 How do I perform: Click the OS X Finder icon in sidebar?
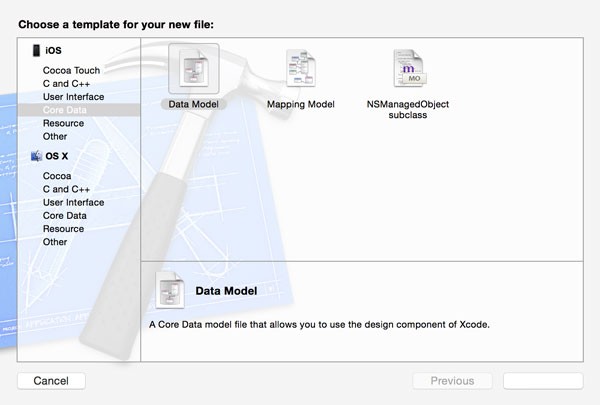pos(36,156)
